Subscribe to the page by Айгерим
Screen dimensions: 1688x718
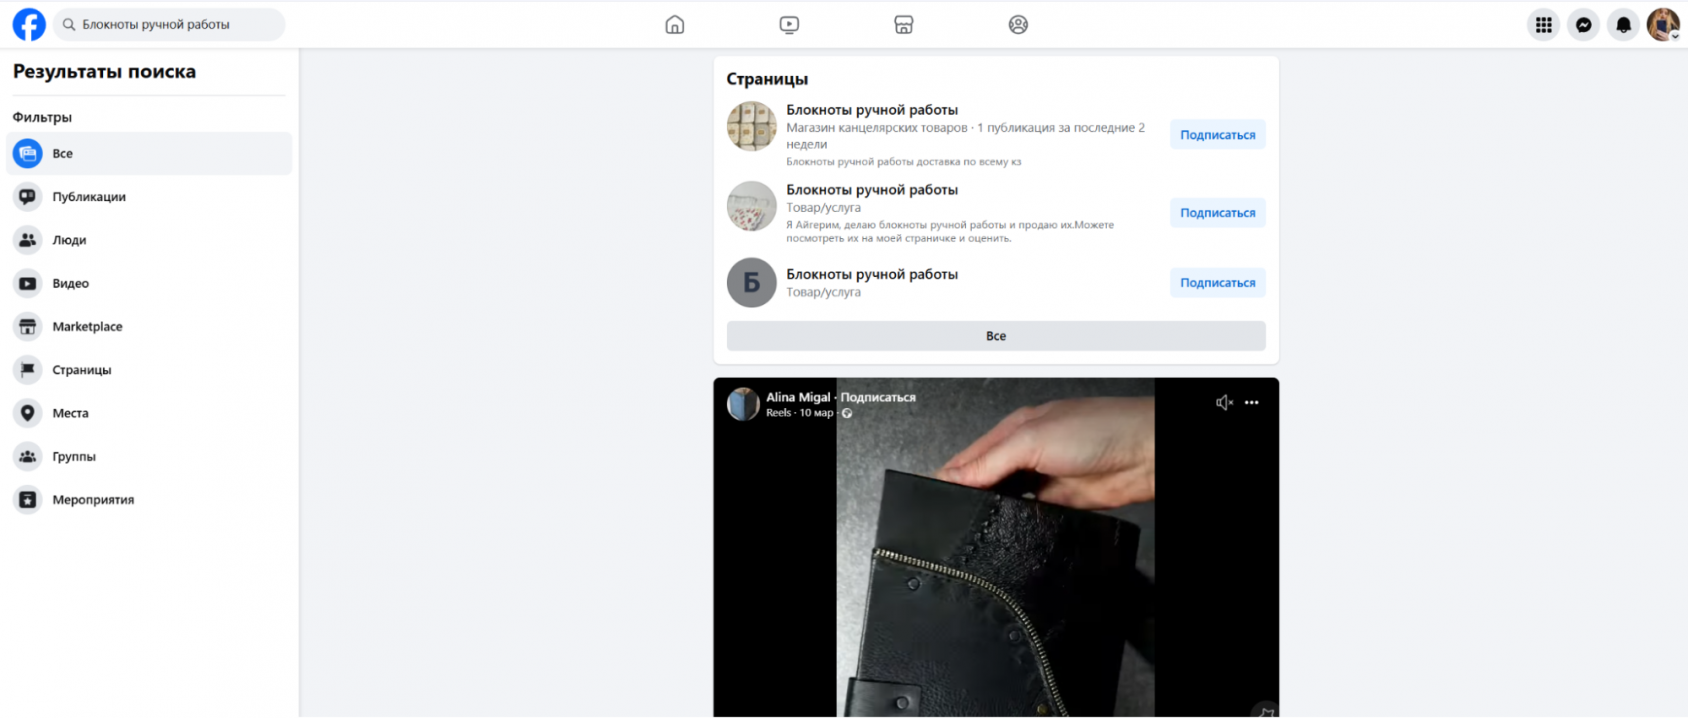point(1217,213)
